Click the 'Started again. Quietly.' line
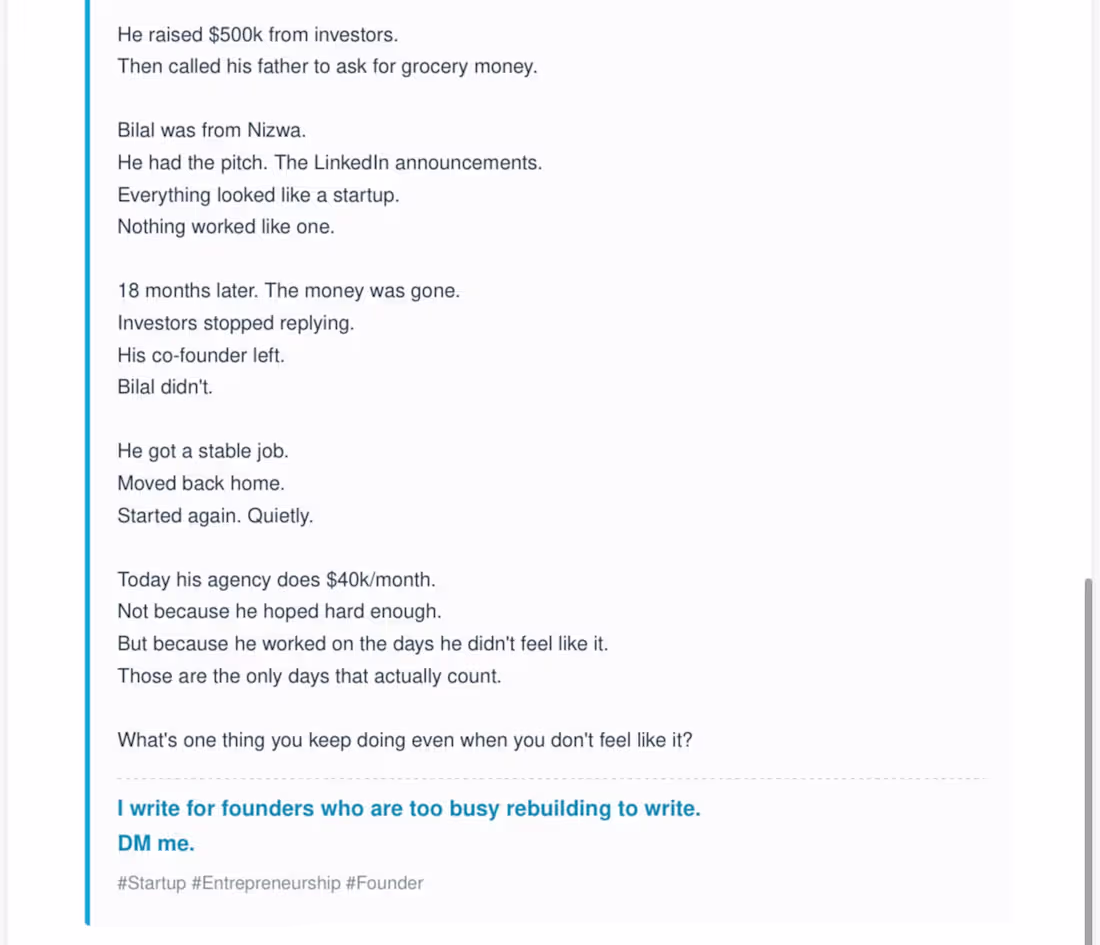Image resolution: width=1100 pixels, height=945 pixels. 215,516
